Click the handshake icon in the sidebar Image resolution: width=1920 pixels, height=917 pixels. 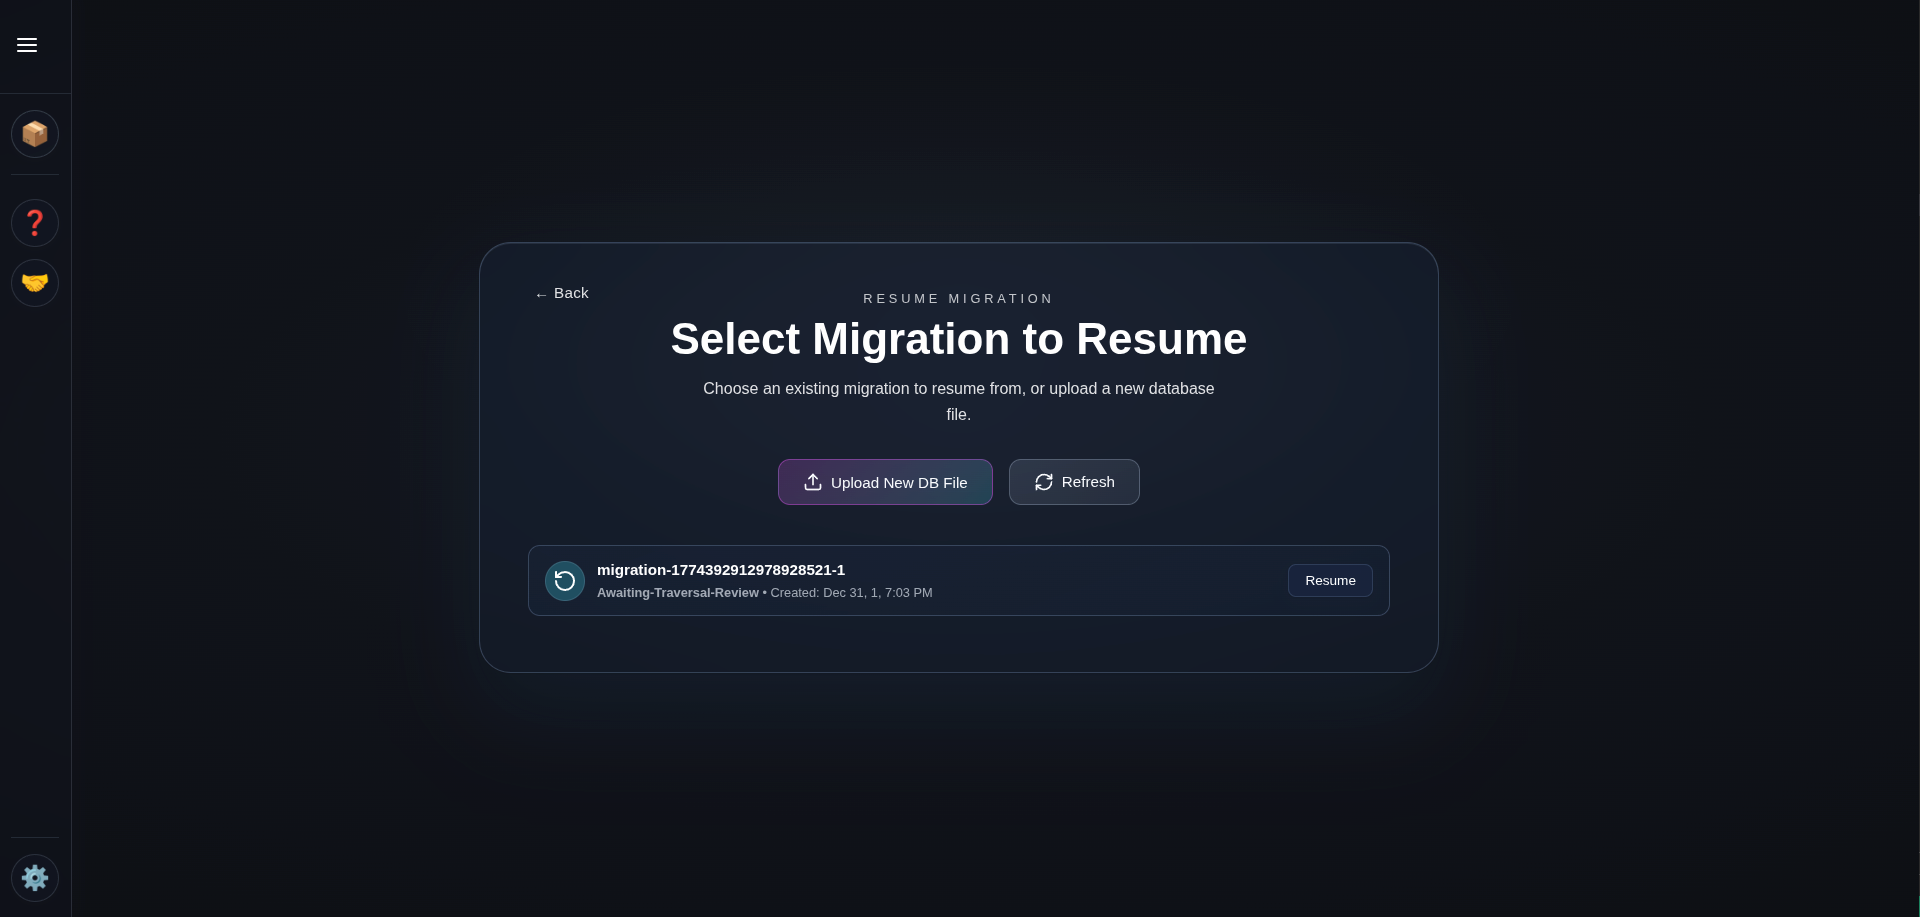[x=35, y=283]
